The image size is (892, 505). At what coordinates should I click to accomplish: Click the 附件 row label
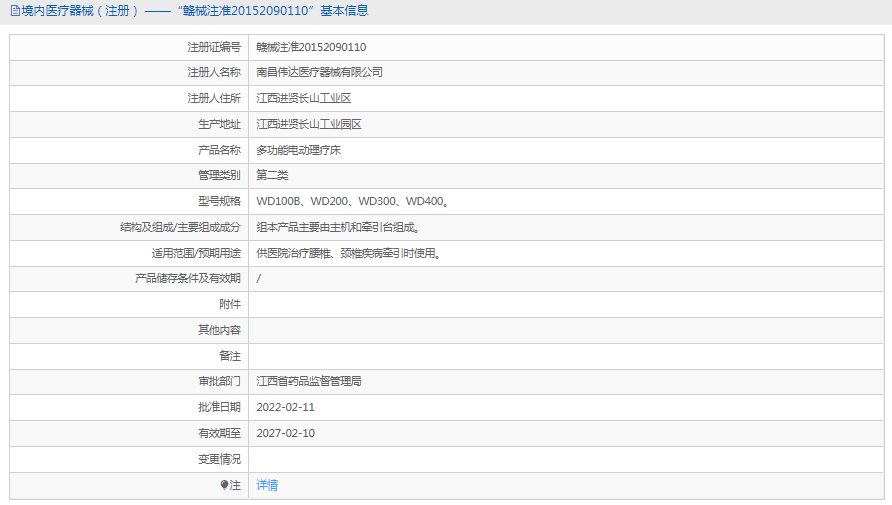[230, 304]
